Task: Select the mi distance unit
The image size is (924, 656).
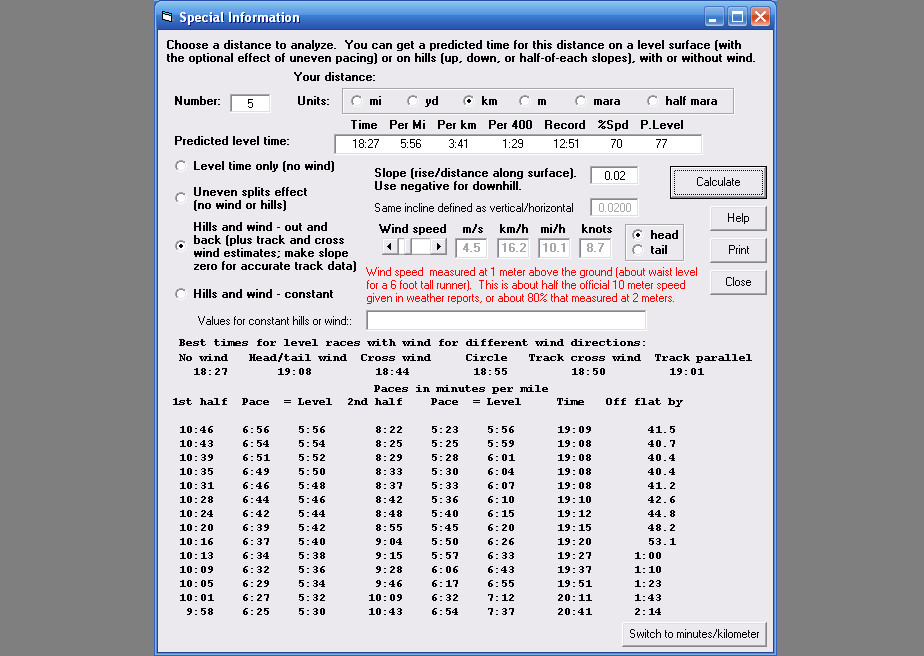Action: [x=357, y=101]
